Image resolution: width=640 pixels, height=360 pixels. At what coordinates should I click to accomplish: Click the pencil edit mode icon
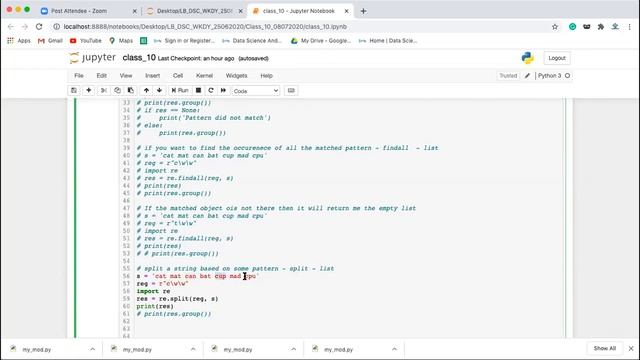pyautogui.click(x=527, y=76)
